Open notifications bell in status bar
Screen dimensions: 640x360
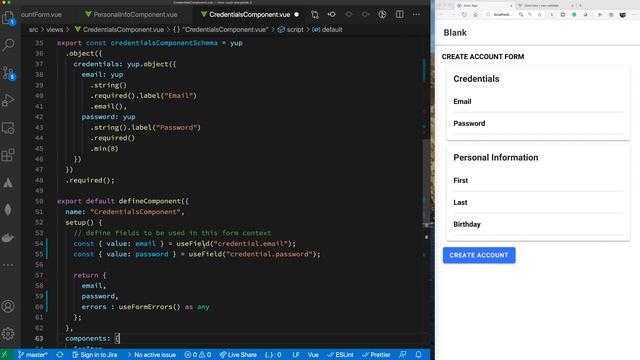418,355
